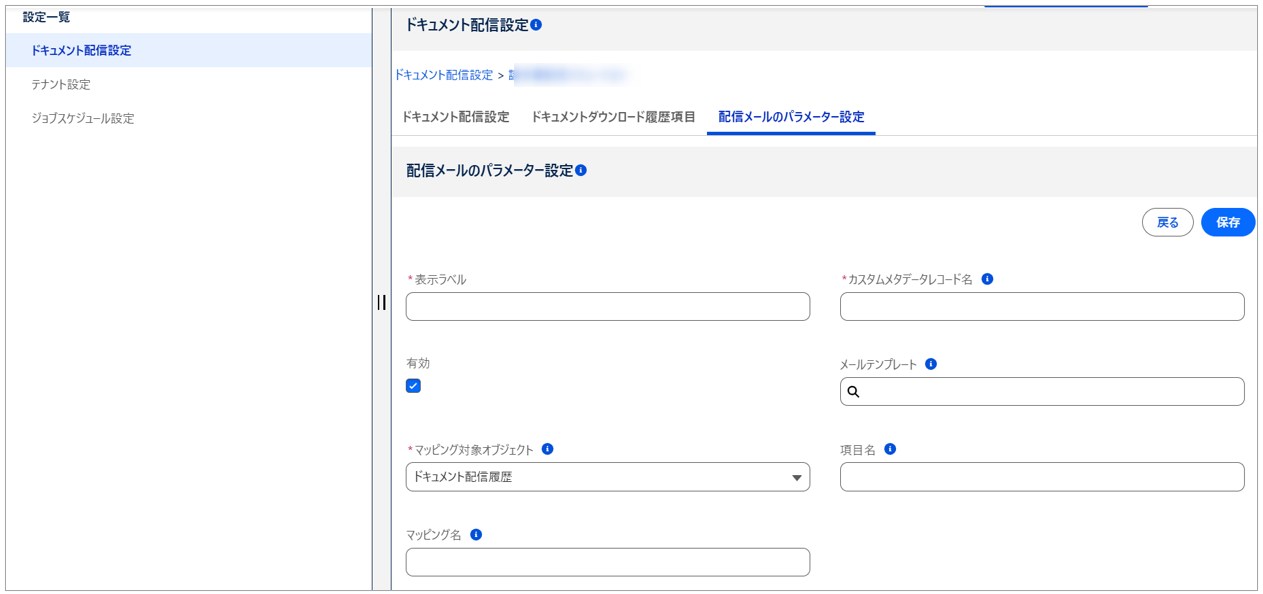Select 配信メールのパラメーター設定 tab

791,117
